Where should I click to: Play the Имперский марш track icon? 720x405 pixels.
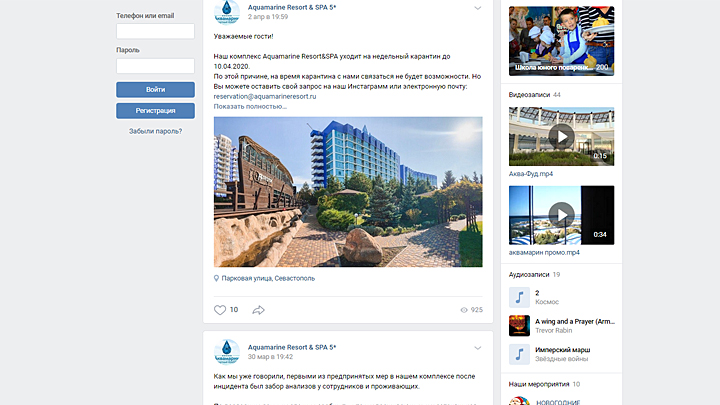point(519,354)
